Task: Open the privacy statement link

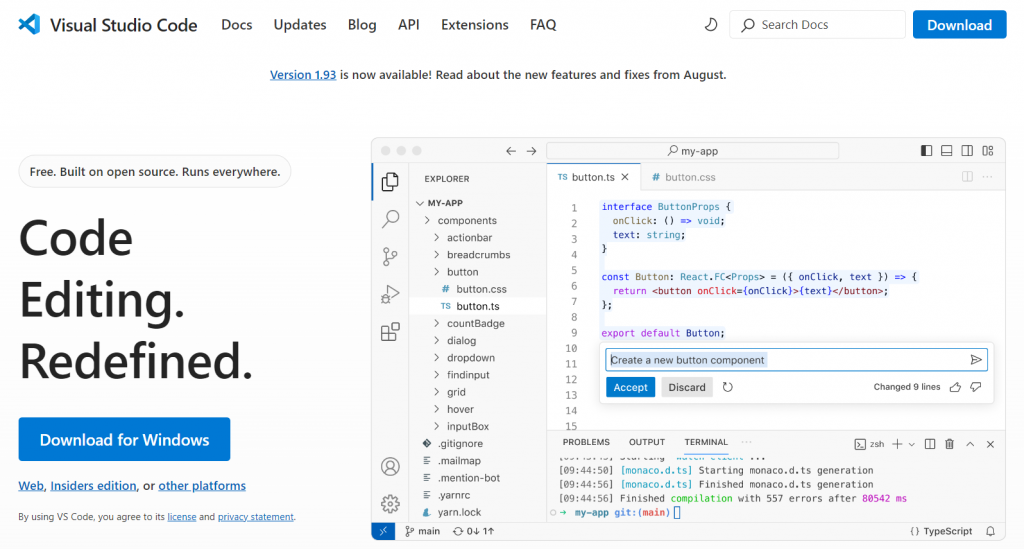Action: [x=255, y=516]
